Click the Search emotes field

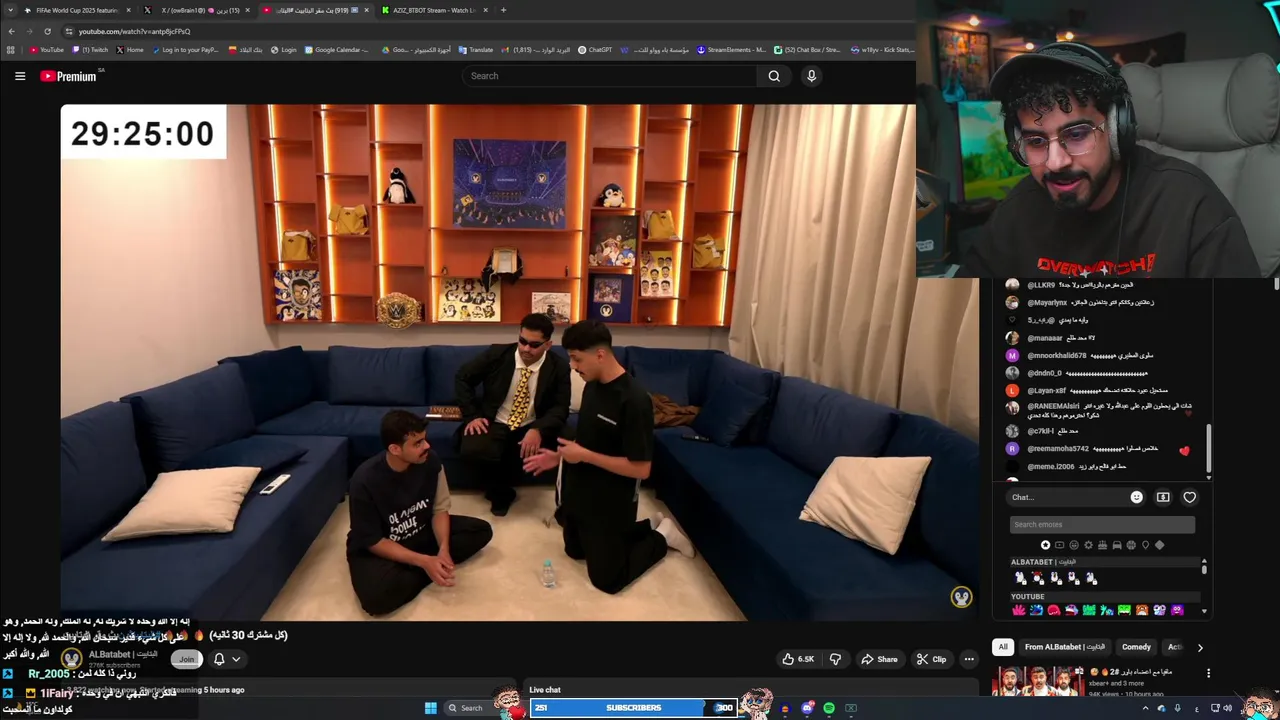point(1102,524)
